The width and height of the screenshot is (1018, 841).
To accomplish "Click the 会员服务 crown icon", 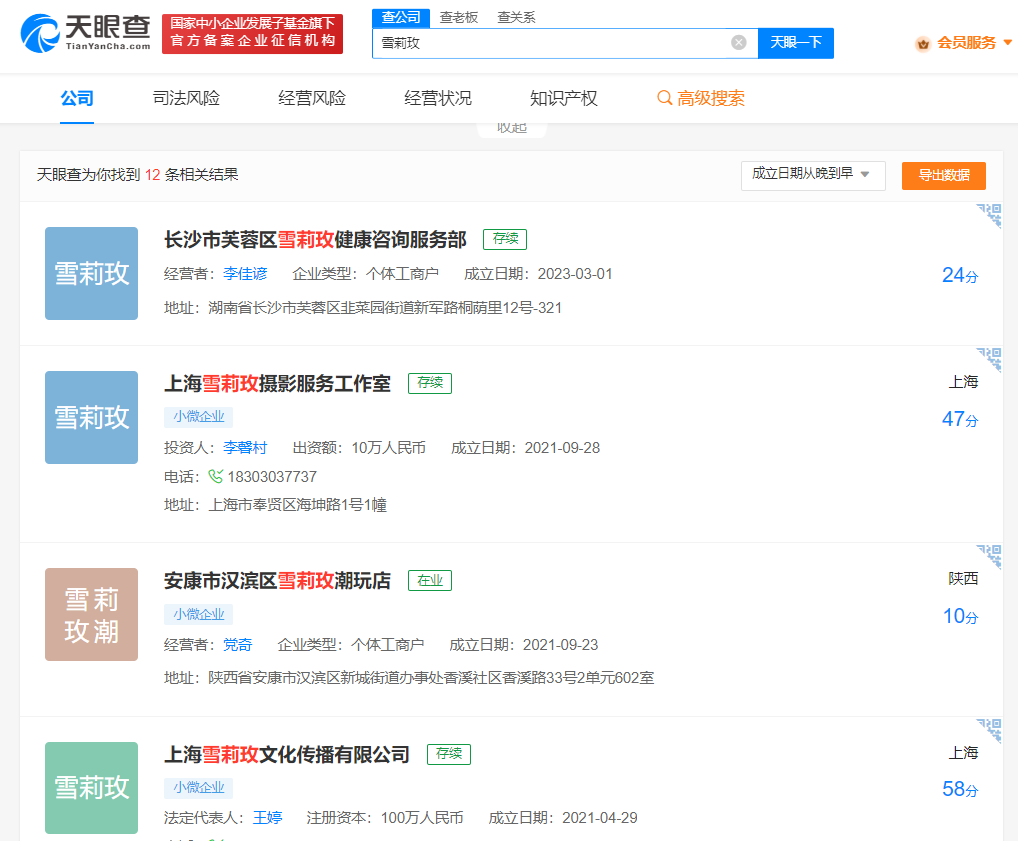I will (923, 43).
